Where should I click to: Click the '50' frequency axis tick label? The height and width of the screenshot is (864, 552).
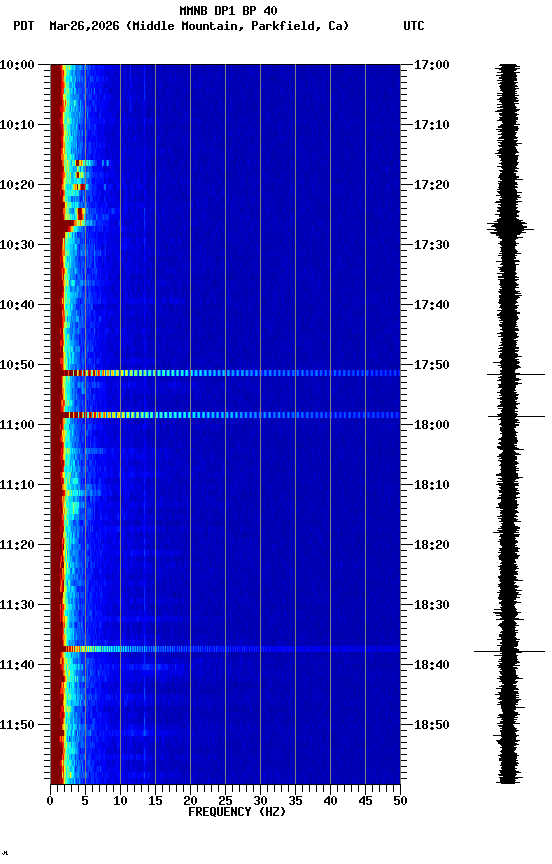(400, 801)
